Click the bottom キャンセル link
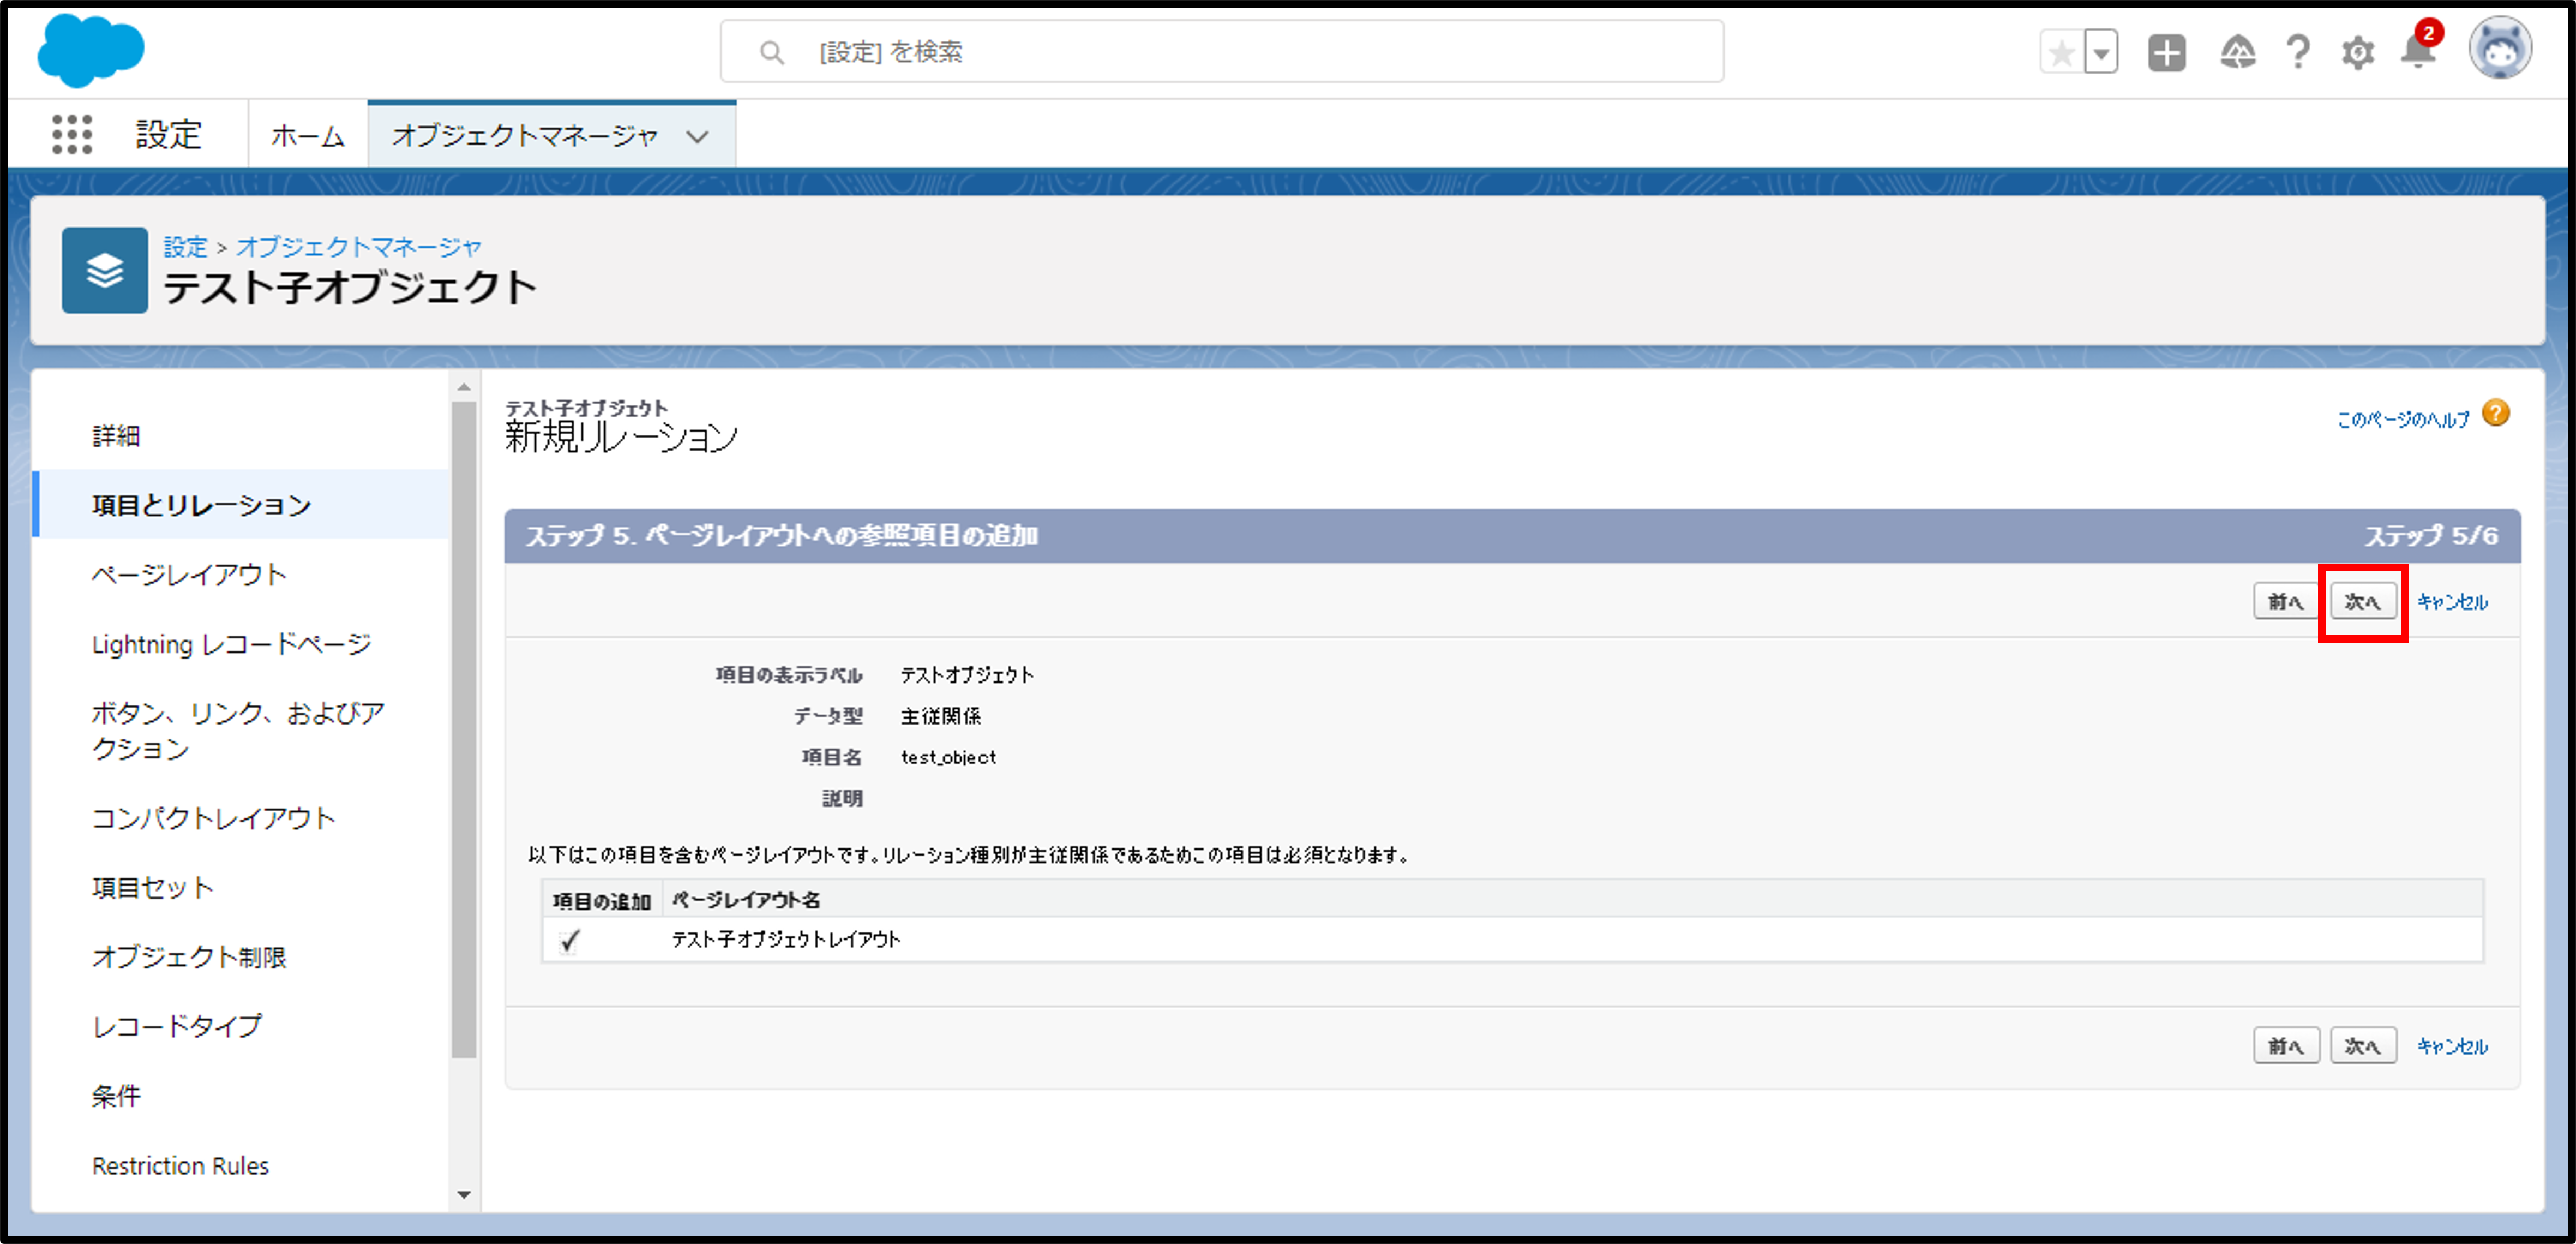This screenshot has height=1244, width=2576. 2452,1046
